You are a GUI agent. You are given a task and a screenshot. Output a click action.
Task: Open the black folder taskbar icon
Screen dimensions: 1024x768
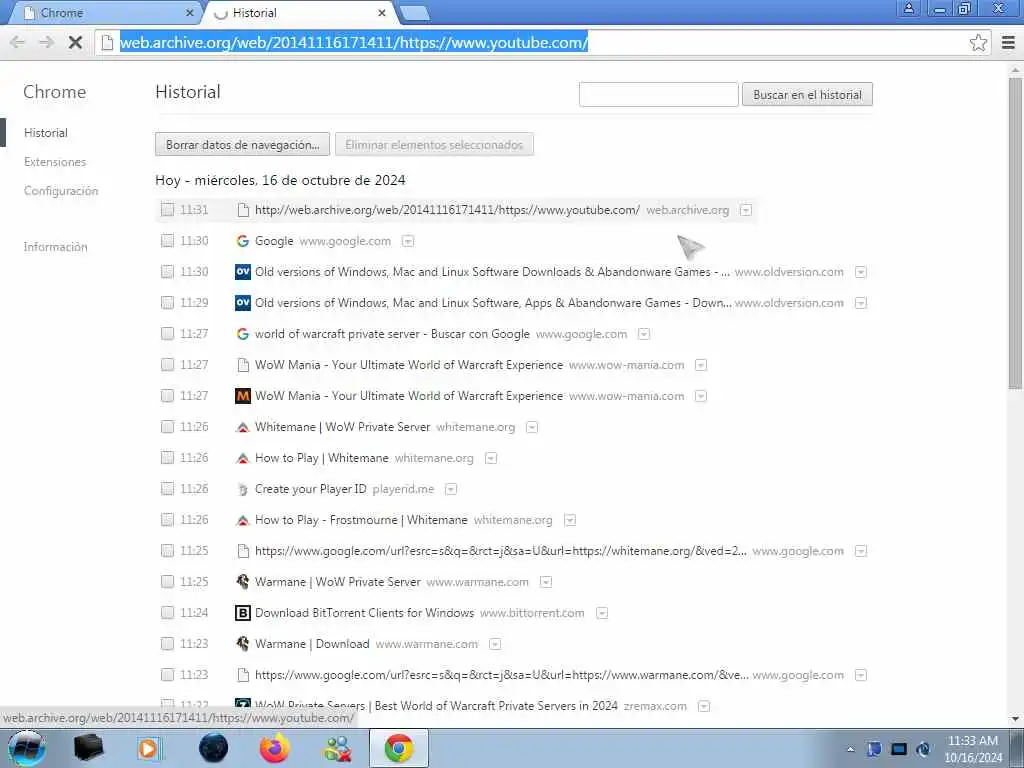[x=88, y=748]
